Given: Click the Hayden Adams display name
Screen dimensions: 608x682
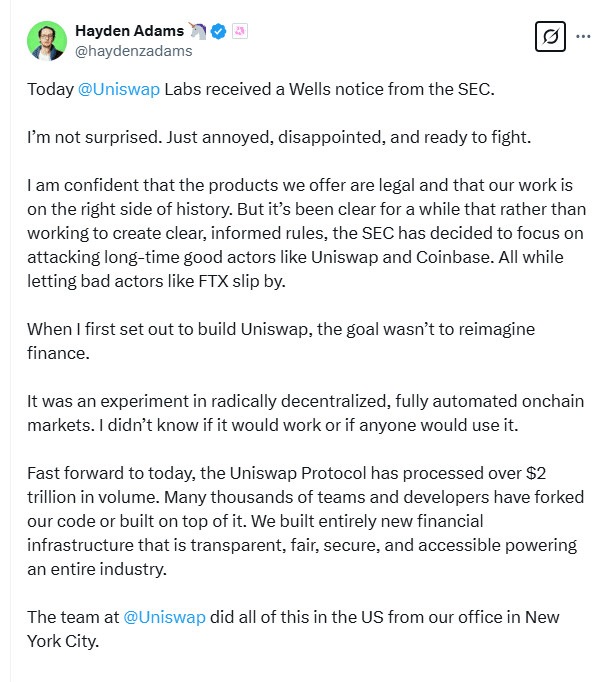Looking at the screenshot, I should click(x=130, y=31).
